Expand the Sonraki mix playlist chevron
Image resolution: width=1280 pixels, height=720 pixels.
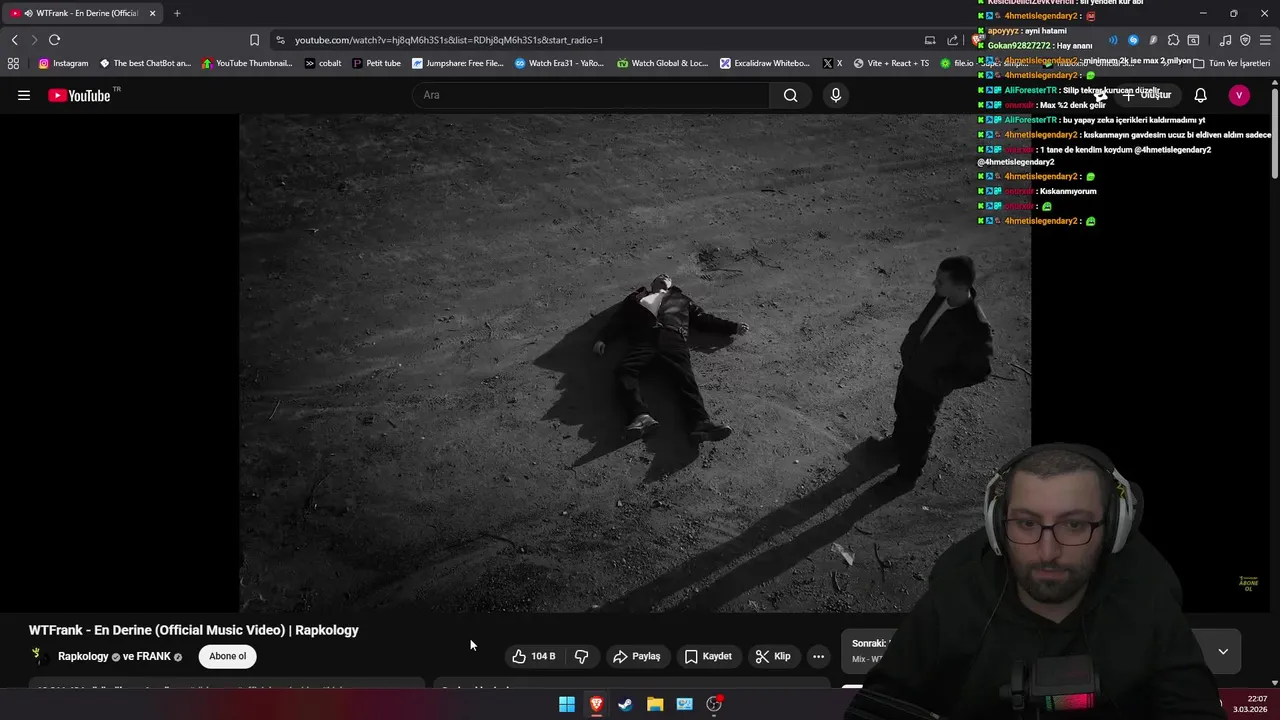1222,652
